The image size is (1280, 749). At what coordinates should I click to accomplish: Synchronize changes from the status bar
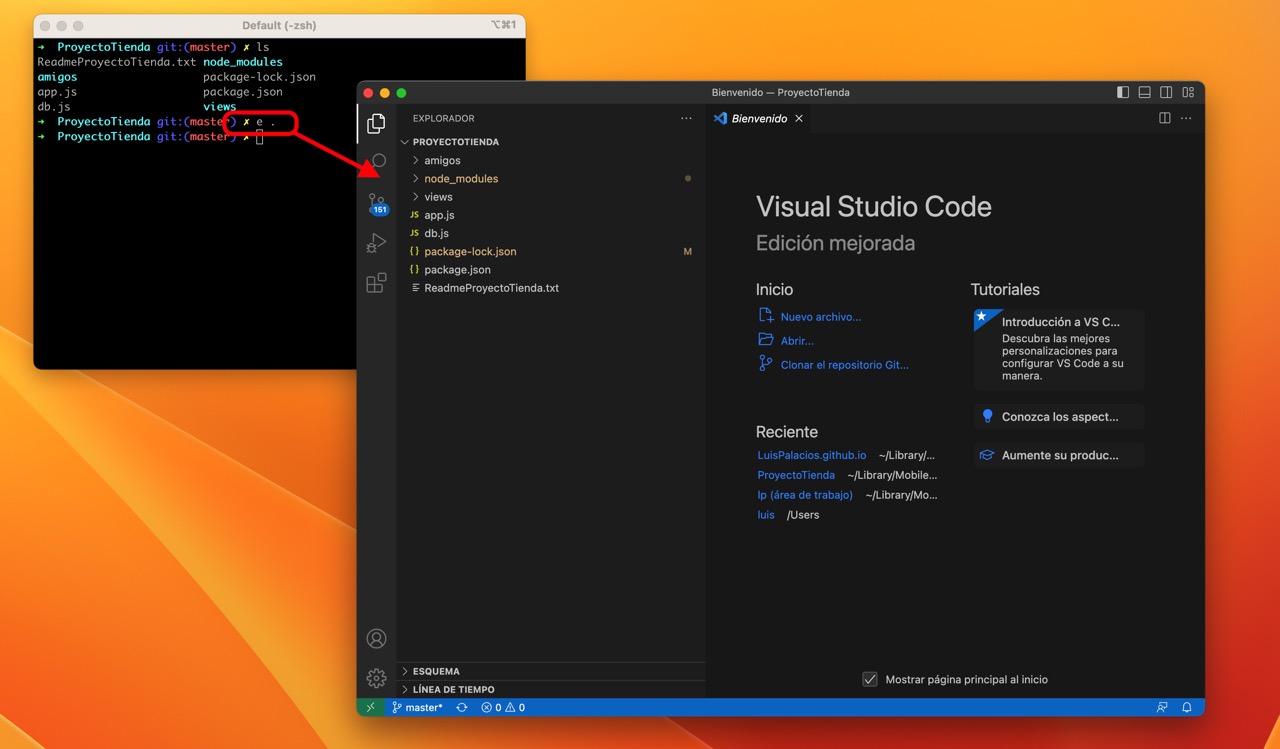tap(461, 707)
